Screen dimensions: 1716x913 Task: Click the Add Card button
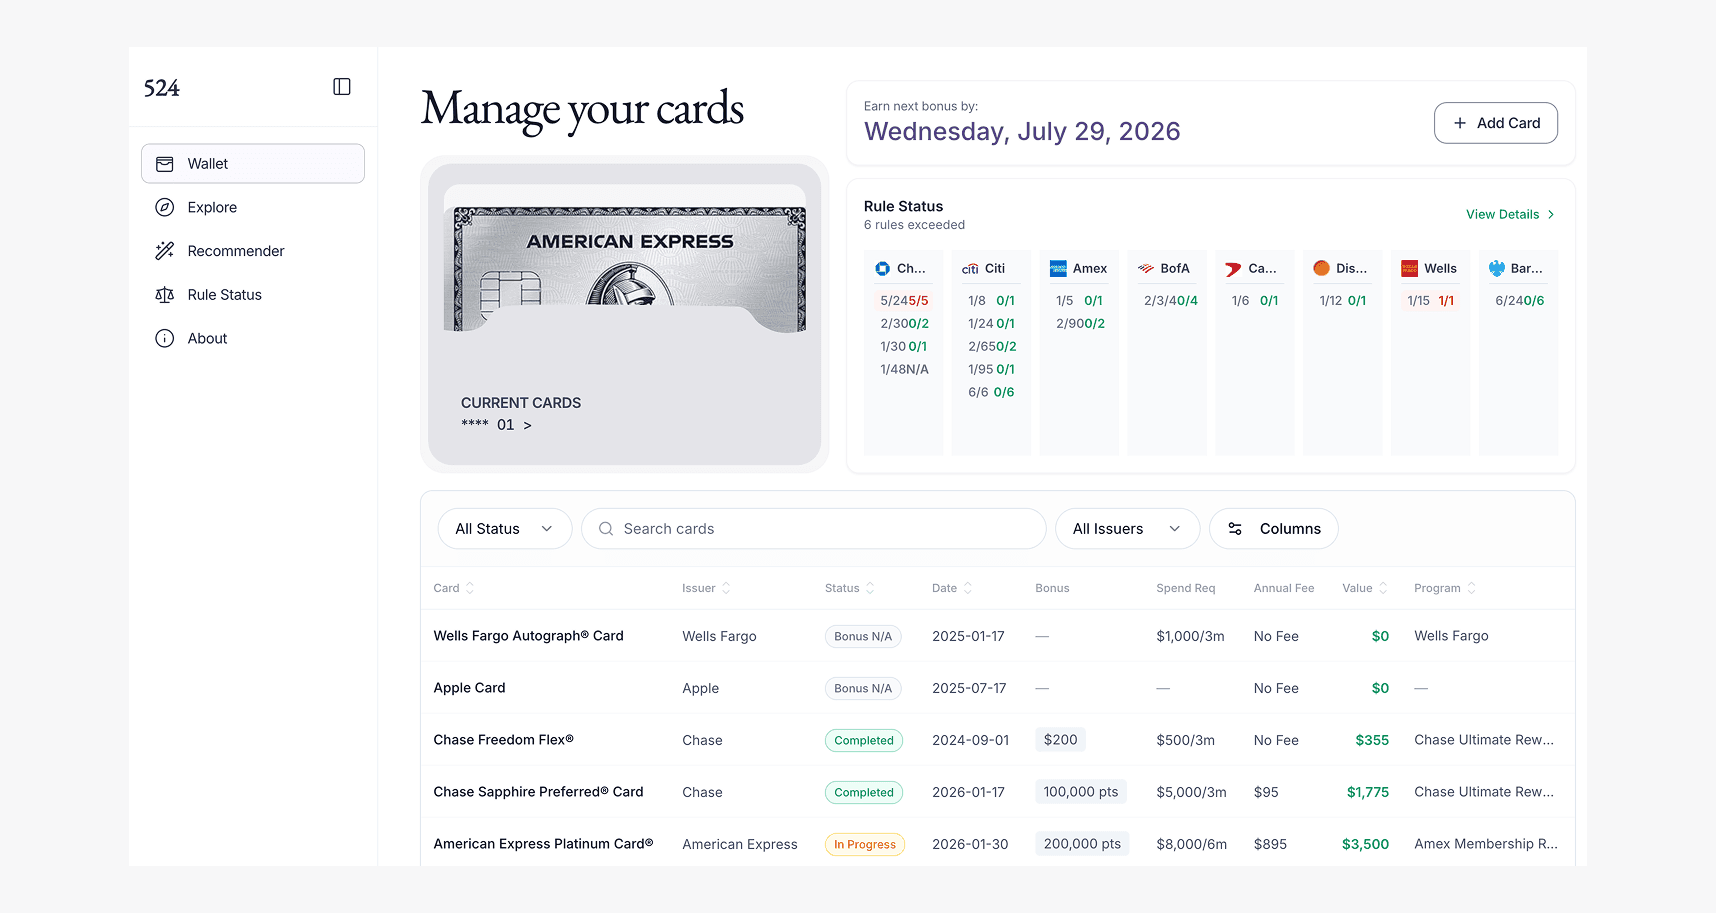1495,123
